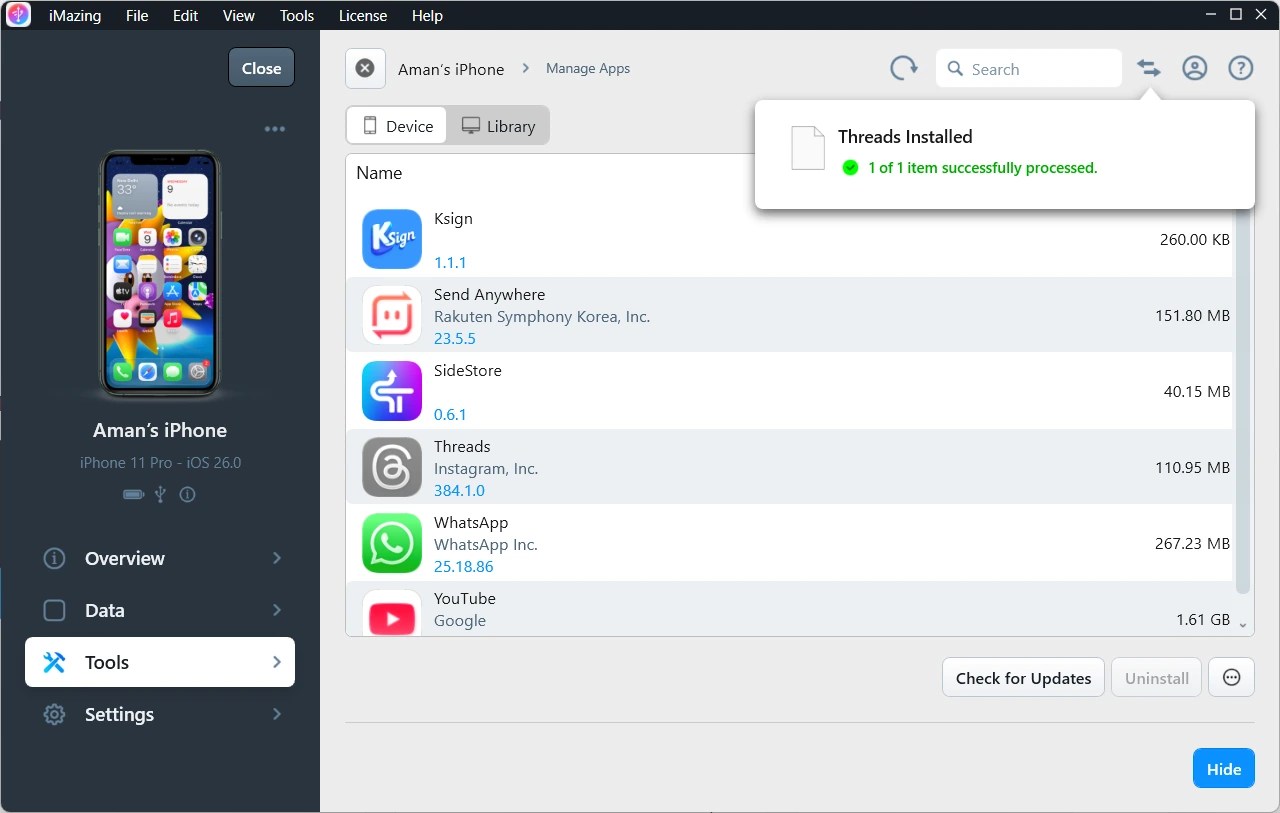Click the SideStore app icon
Viewport: 1280px width, 813px height.
[x=391, y=391]
